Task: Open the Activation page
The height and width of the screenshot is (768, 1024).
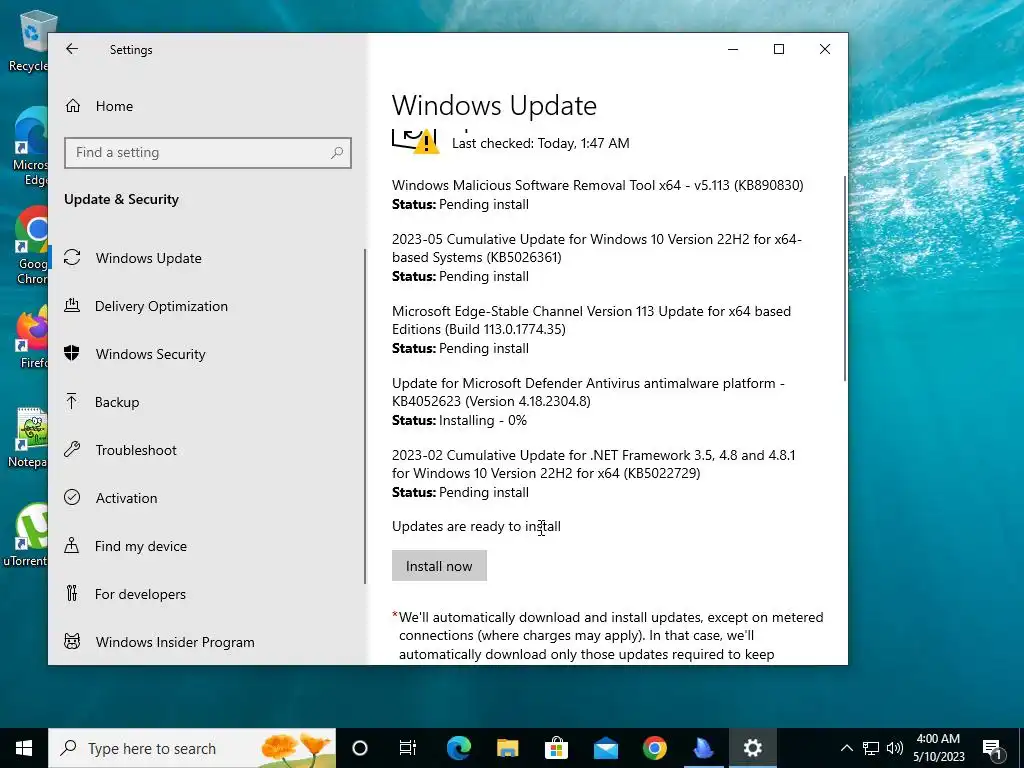Action: [111, 498]
